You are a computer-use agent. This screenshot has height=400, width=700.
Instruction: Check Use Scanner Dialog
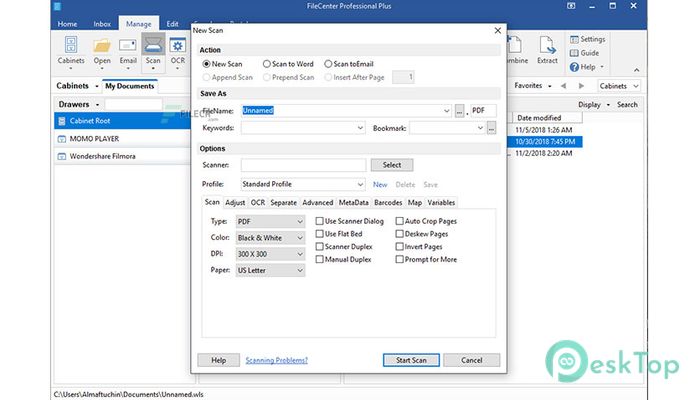(319, 221)
